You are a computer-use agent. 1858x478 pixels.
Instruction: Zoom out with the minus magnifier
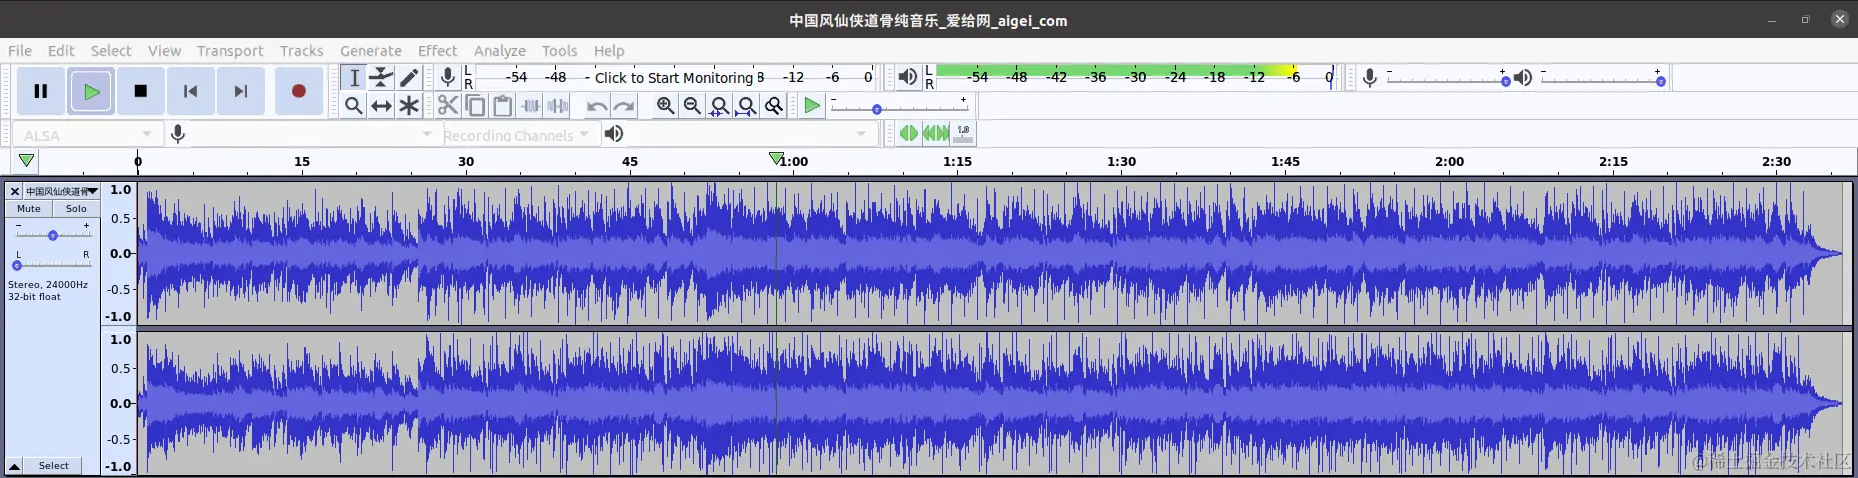(692, 105)
